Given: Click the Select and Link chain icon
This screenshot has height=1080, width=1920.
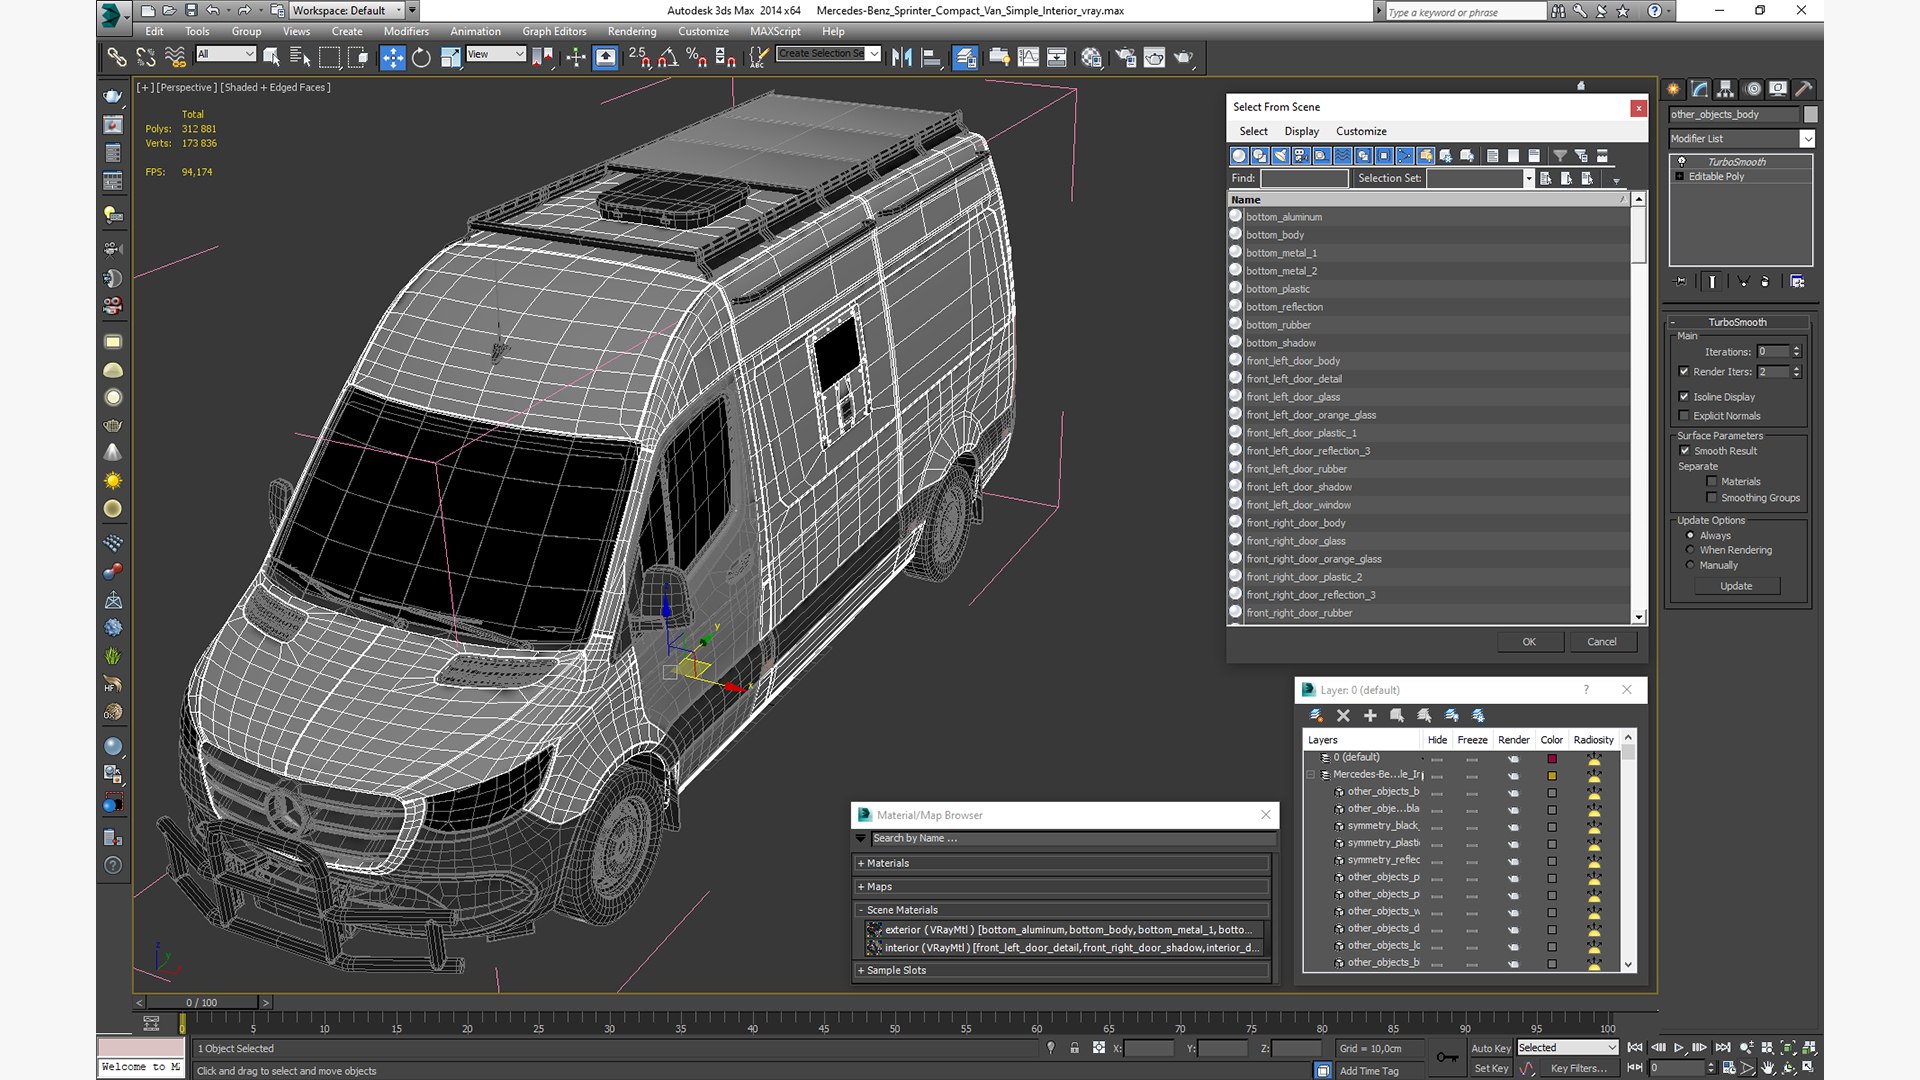Looking at the screenshot, I should point(117,57).
